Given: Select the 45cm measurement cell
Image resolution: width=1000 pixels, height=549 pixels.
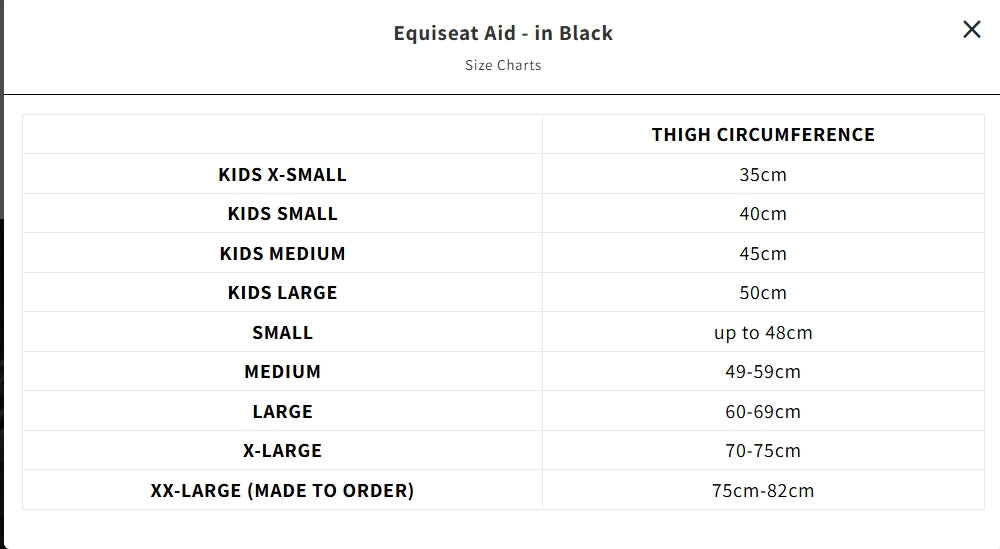Looking at the screenshot, I should 763,253.
